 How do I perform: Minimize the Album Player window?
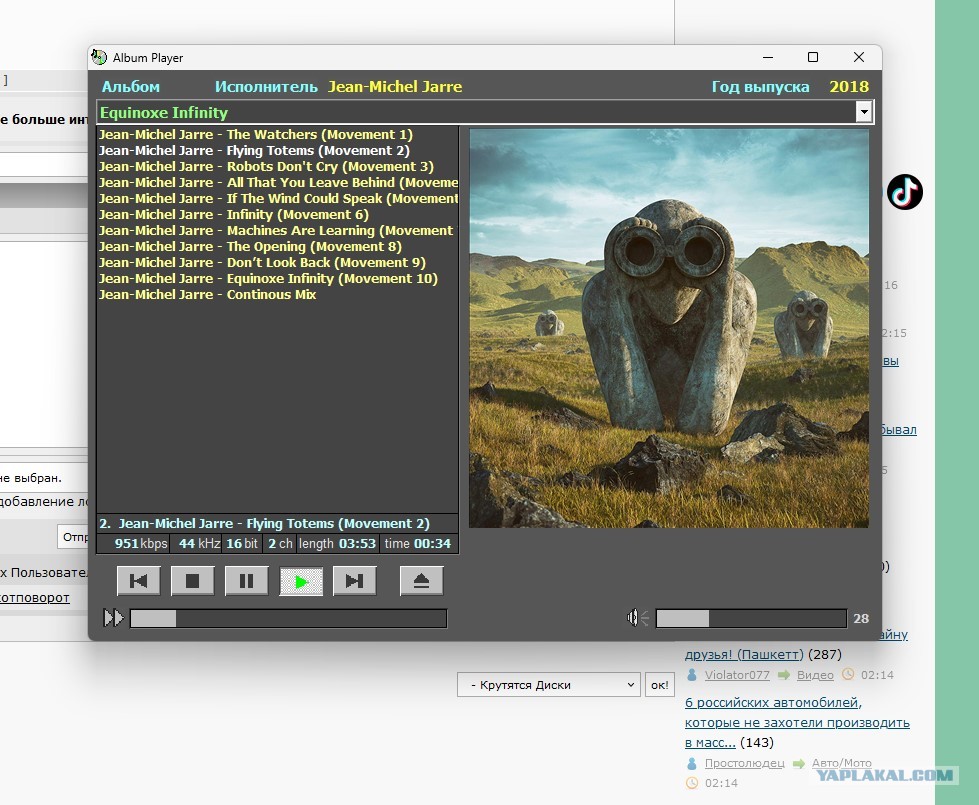(768, 57)
